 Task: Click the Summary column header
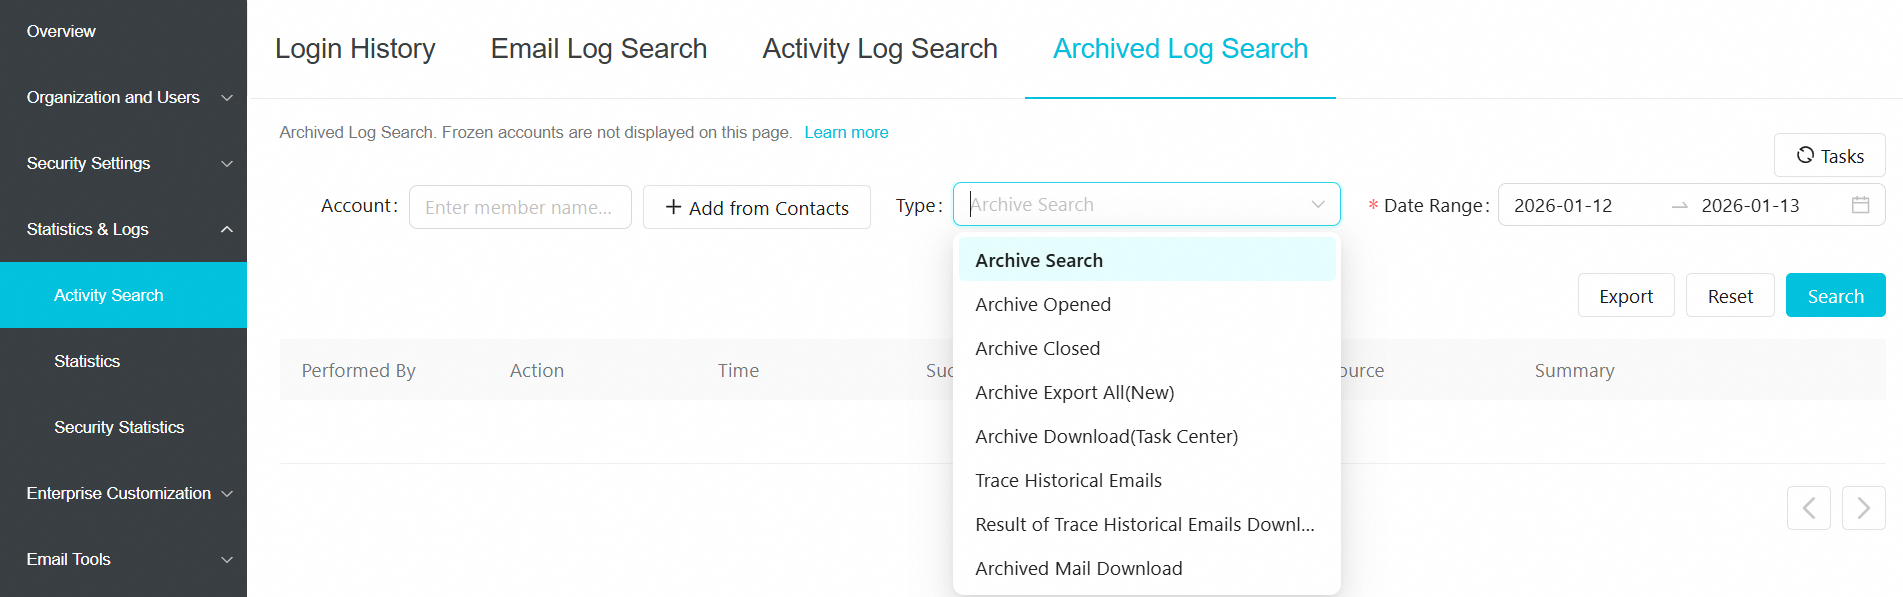[x=1574, y=370]
